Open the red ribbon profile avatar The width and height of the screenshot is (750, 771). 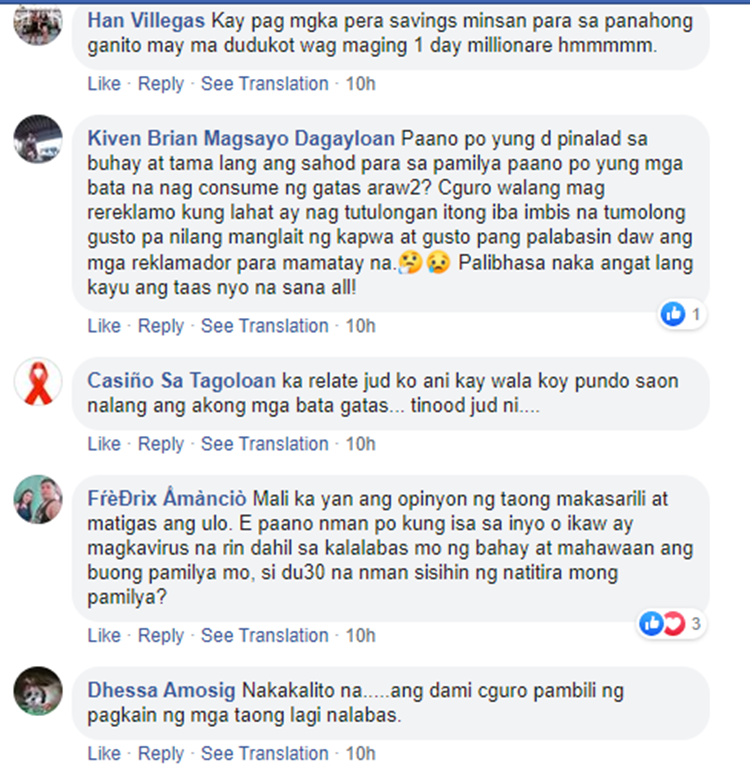[38, 381]
